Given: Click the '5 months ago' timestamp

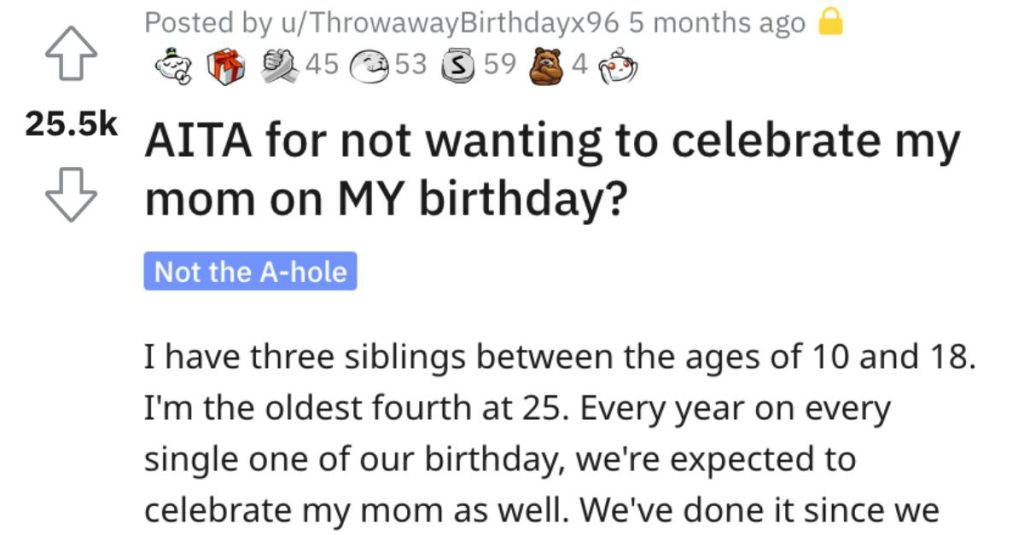Looking at the screenshot, I should [716, 23].
